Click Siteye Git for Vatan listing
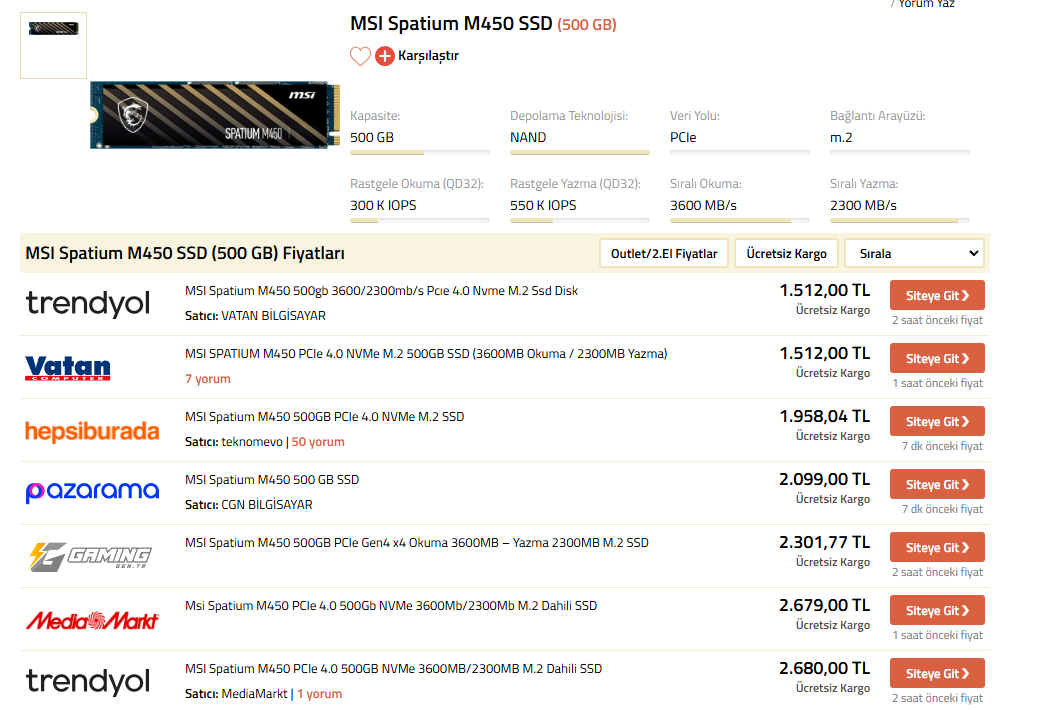The image size is (1047, 710). click(x=937, y=358)
